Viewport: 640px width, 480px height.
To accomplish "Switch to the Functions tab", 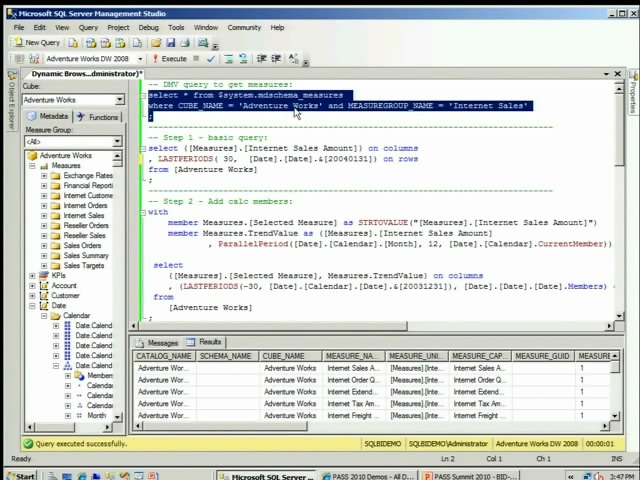I will tap(98, 117).
